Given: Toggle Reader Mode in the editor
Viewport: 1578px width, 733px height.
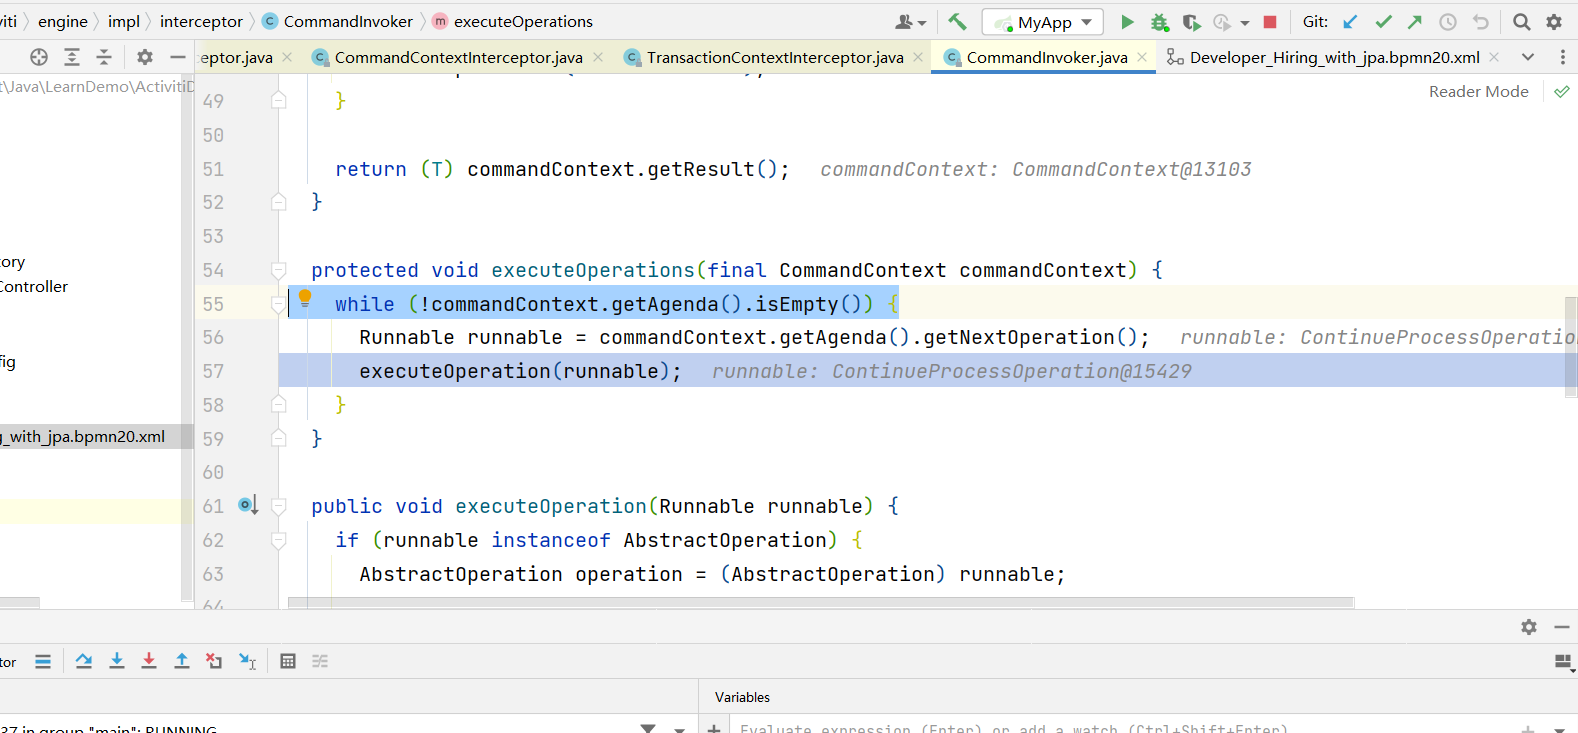Looking at the screenshot, I should [1478, 91].
